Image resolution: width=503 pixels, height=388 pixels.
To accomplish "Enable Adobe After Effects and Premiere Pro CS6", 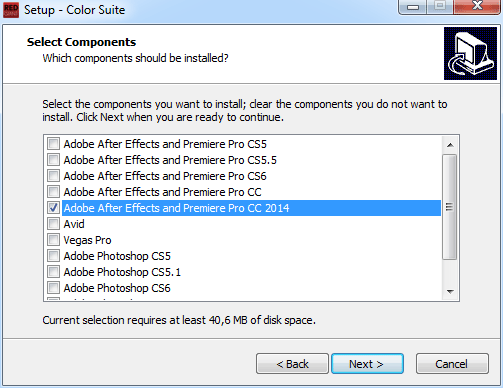I will pos(53,176).
